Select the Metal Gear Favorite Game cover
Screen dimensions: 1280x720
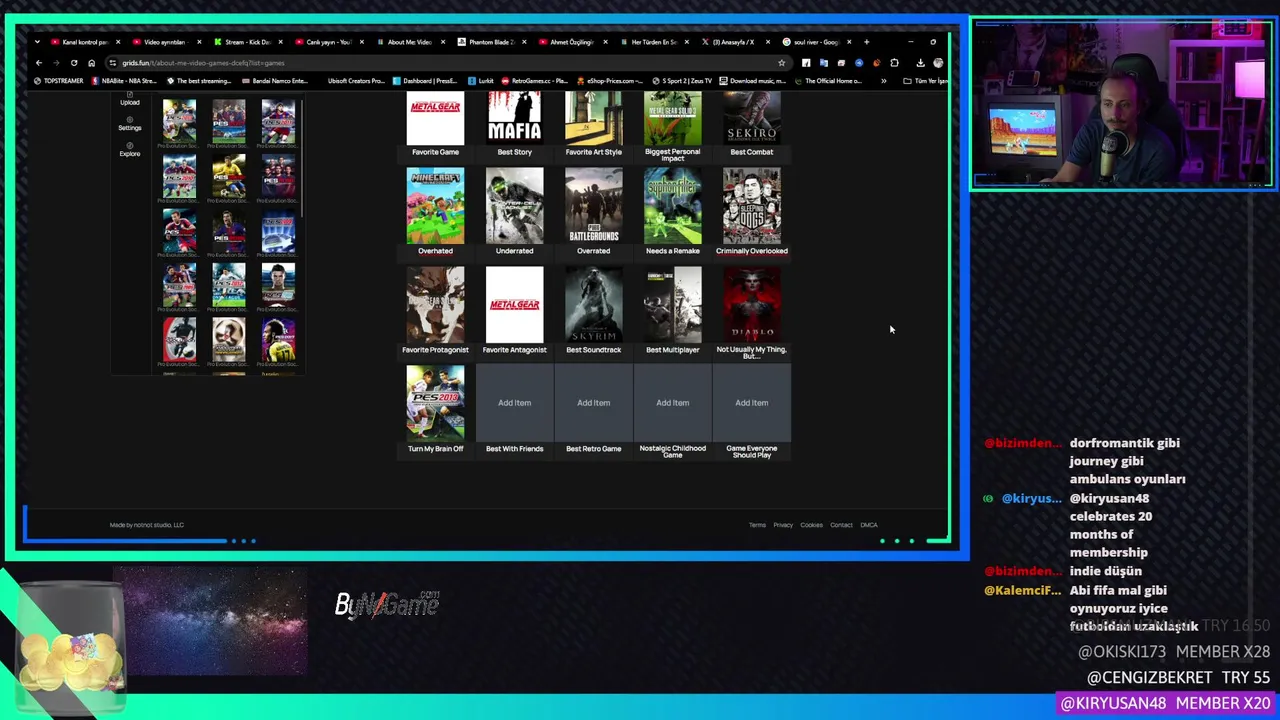pos(435,118)
